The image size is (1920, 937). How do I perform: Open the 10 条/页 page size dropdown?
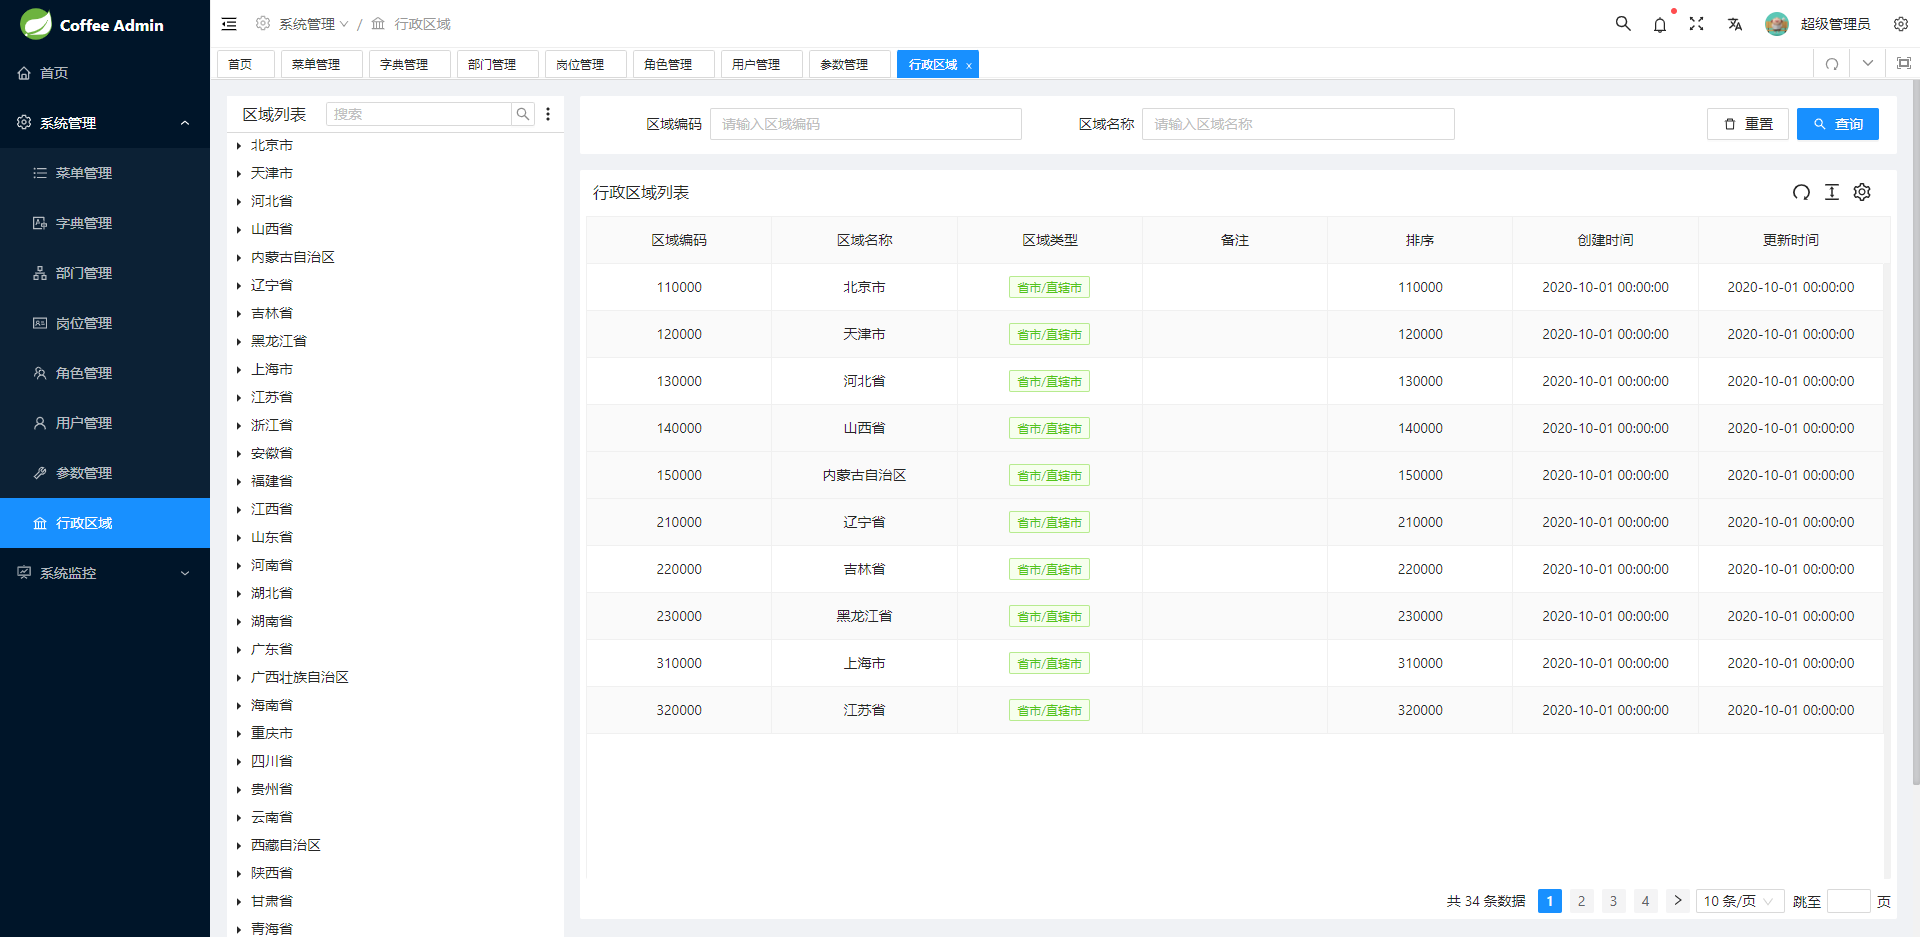coord(1739,901)
